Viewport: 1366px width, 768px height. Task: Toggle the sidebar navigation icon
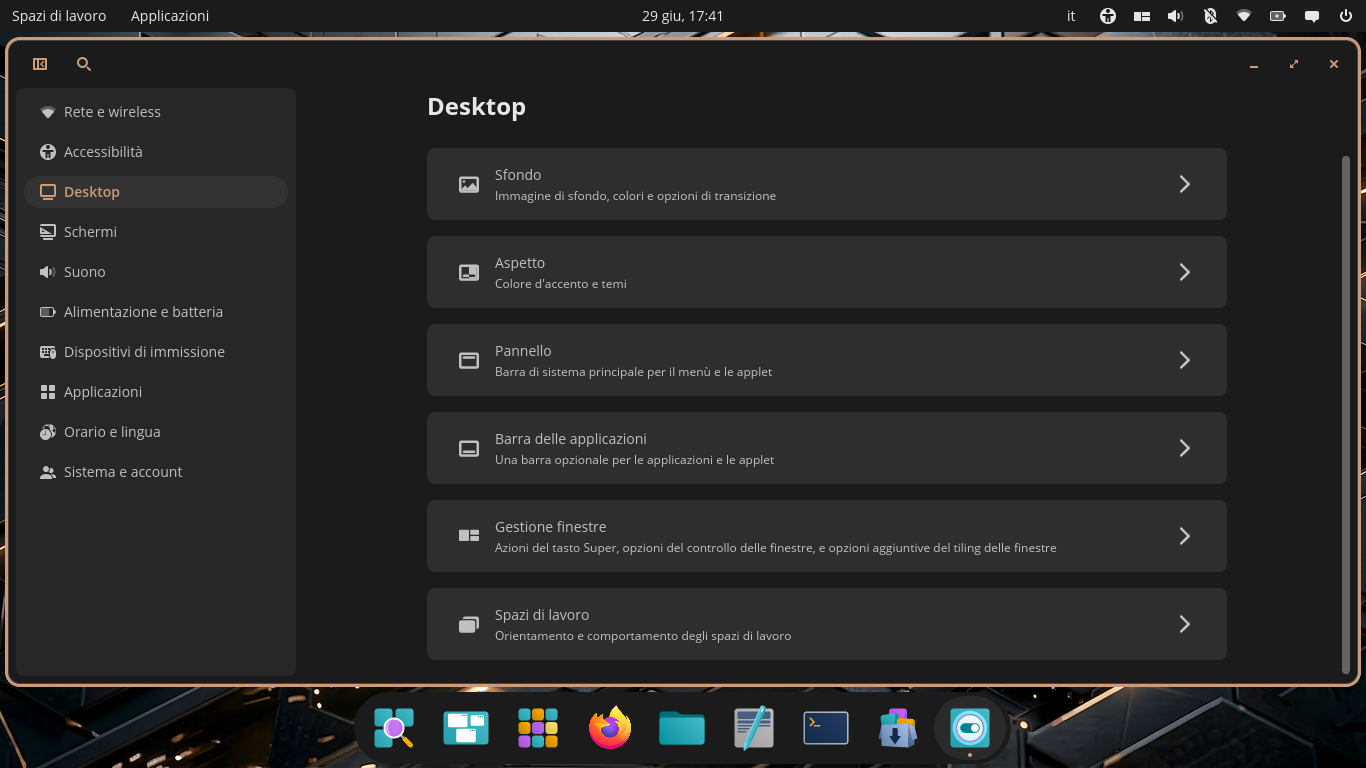(x=40, y=64)
